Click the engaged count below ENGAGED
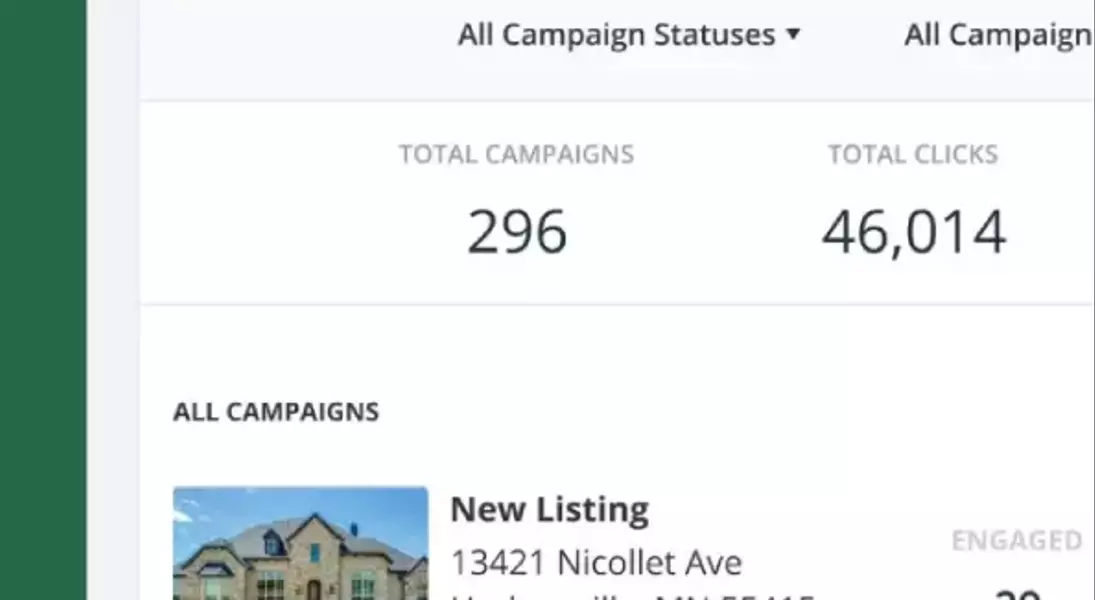Viewport: 1095px width, 600px height. 1018,592
